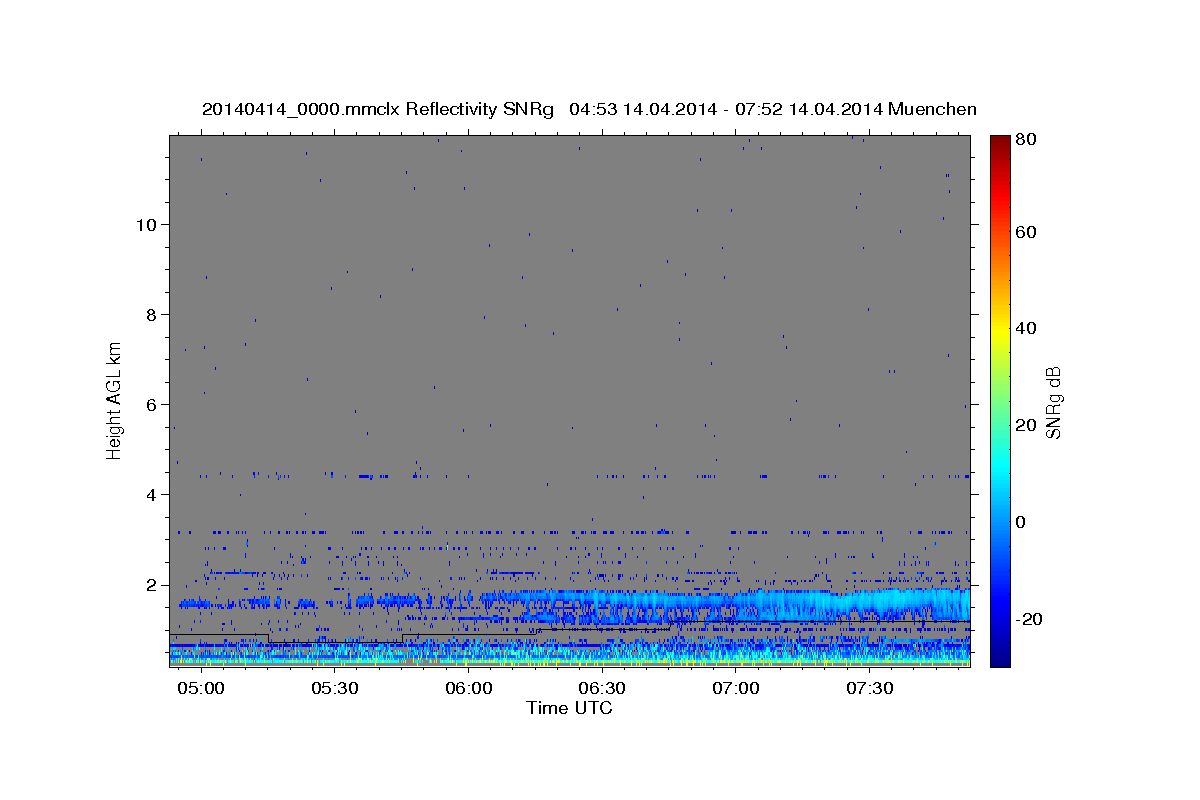1200x800 pixels.
Task: Click the yellow-green ground echo band at the bottom
Action: [x=569, y=660]
